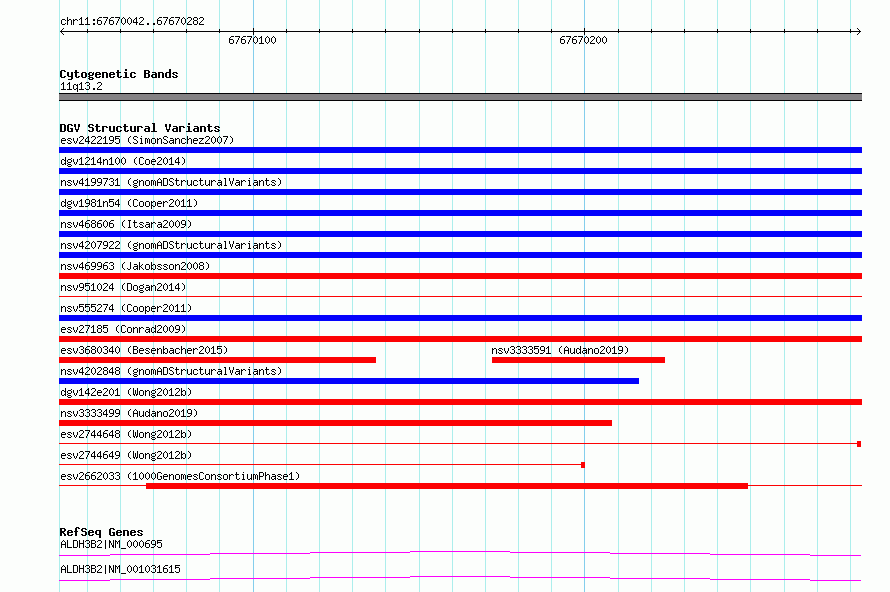The image size is (890, 592).
Task: Click the ruler's right arrowhead
Action: pos(859,32)
